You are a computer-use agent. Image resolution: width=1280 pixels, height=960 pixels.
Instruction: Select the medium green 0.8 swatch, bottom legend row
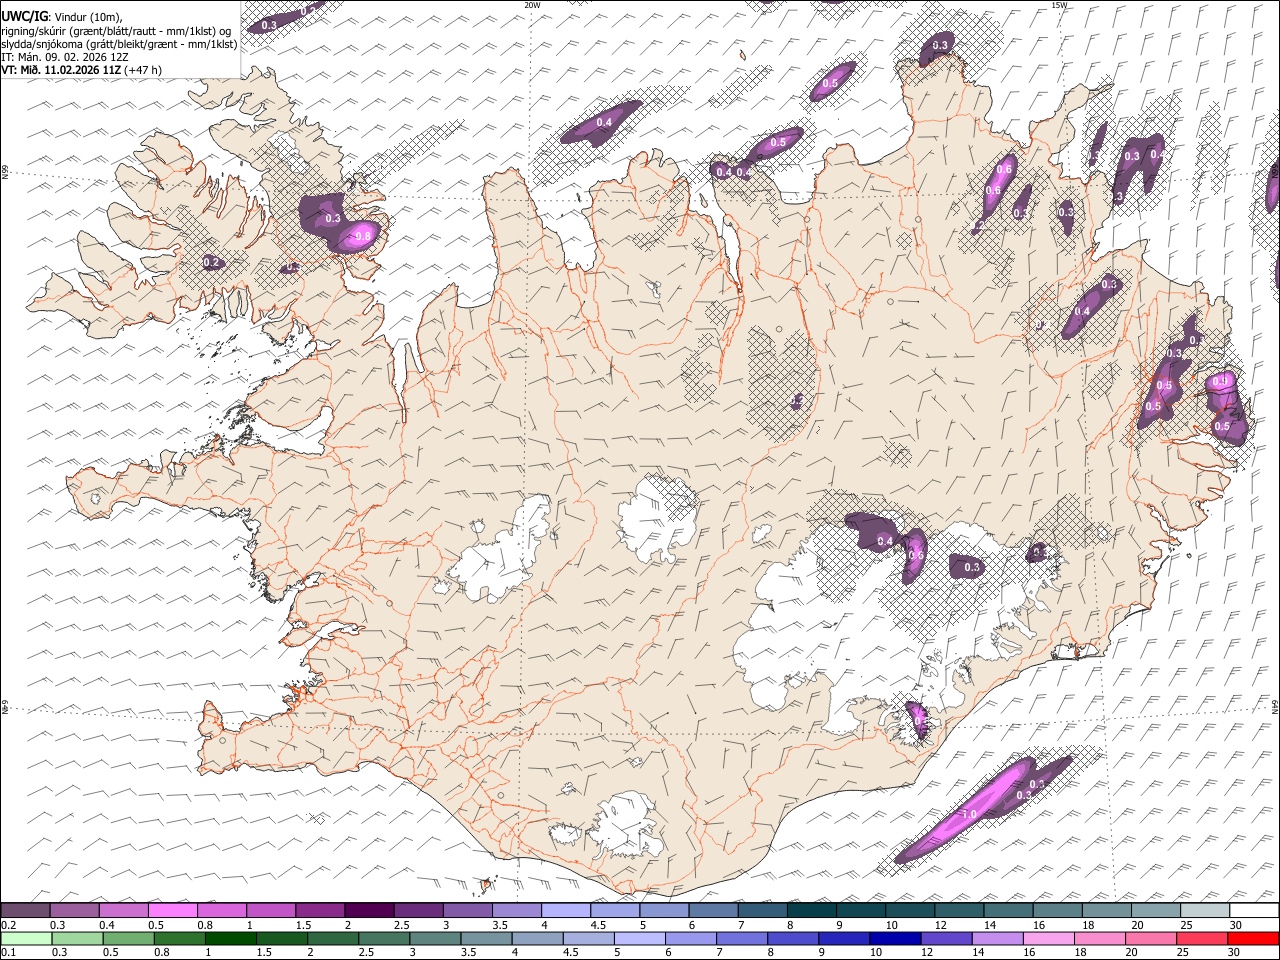click(x=180, y=938)
